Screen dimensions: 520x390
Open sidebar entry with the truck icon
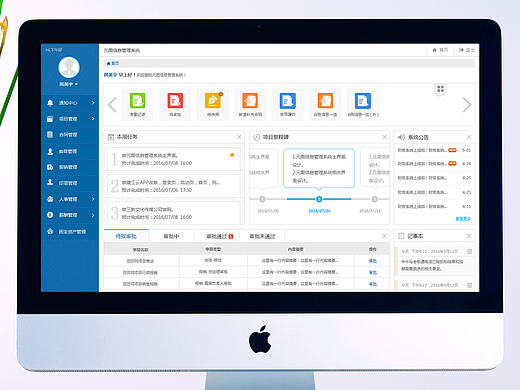click(50, 167)
